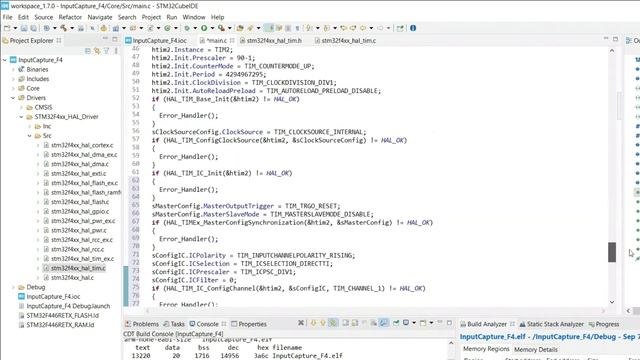Collapse the STM32F4xx_HAL_Driver folder
Viewport: 640px width, 360px height.
21,117
